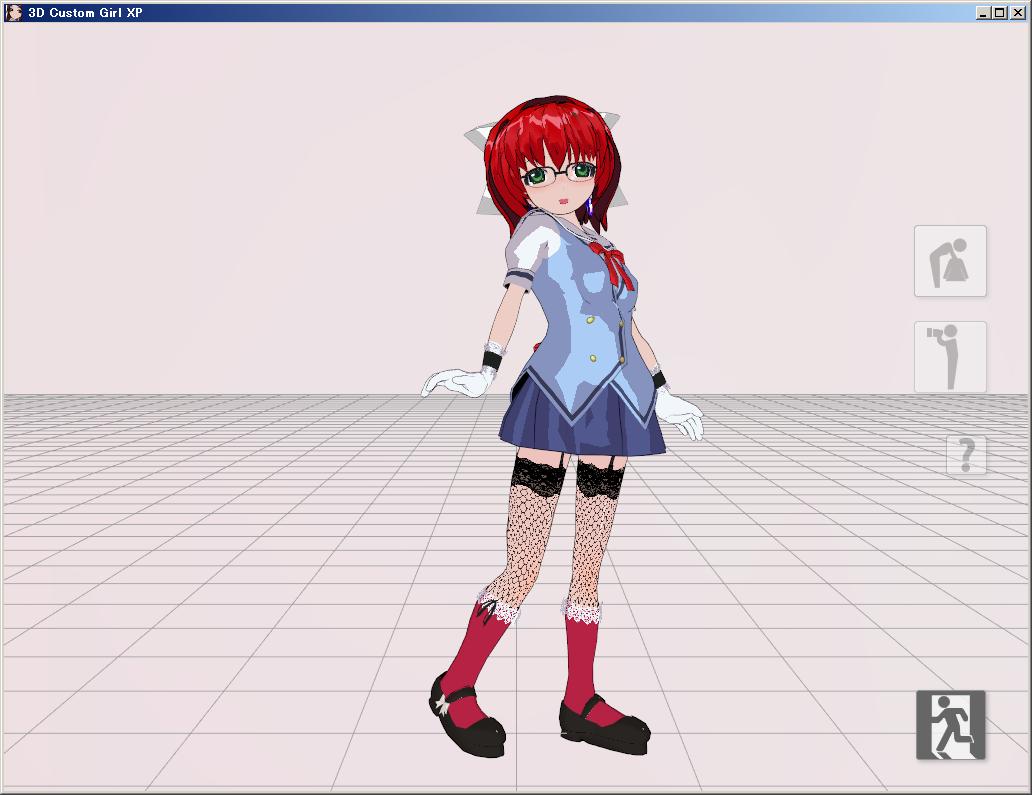Click the character's red hair
The image size is (1032, 795).
540,130
